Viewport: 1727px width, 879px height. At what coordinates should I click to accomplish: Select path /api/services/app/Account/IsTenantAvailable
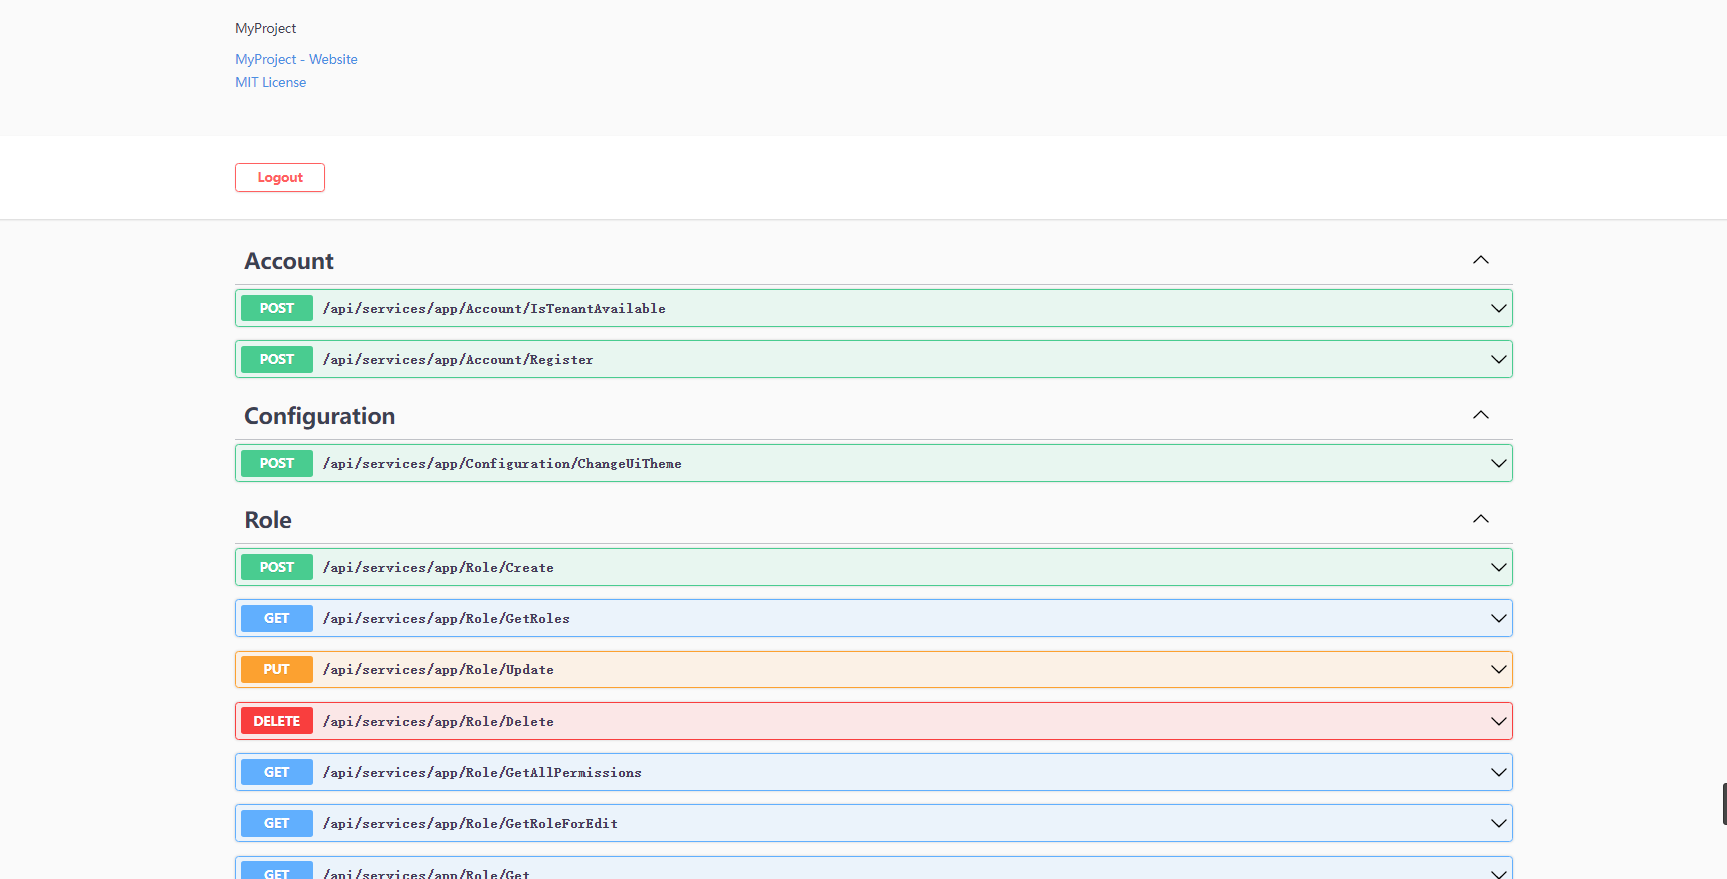pos(494,308)
